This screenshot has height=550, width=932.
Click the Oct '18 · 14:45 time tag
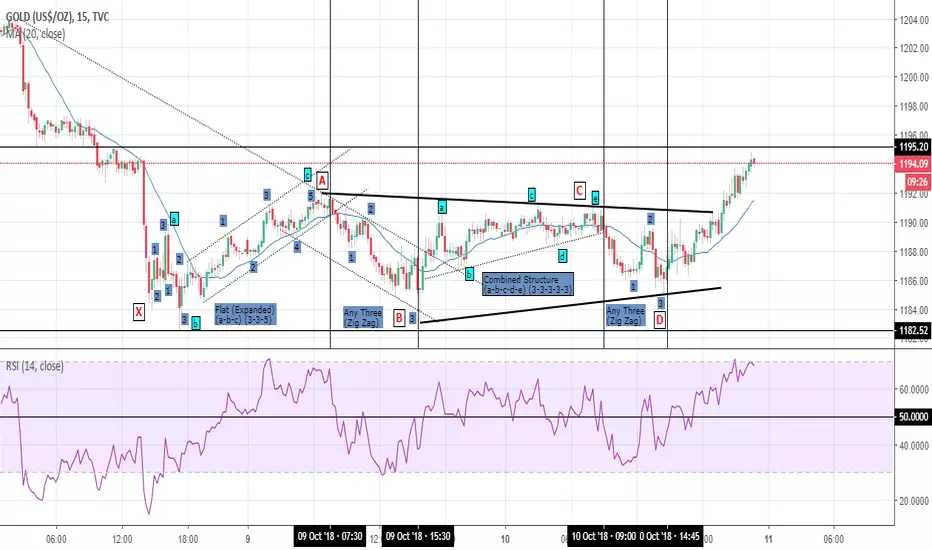(x=670, y=536)
